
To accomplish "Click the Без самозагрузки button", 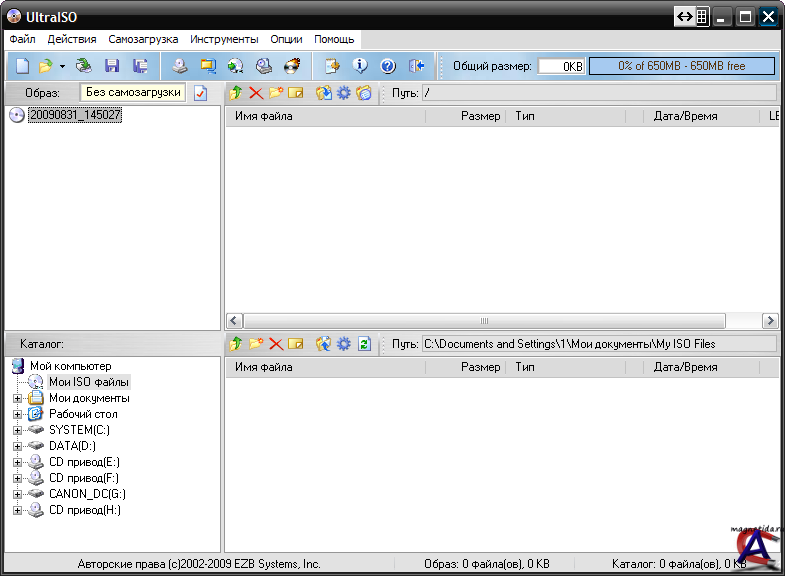I will (x=133, y=92).
